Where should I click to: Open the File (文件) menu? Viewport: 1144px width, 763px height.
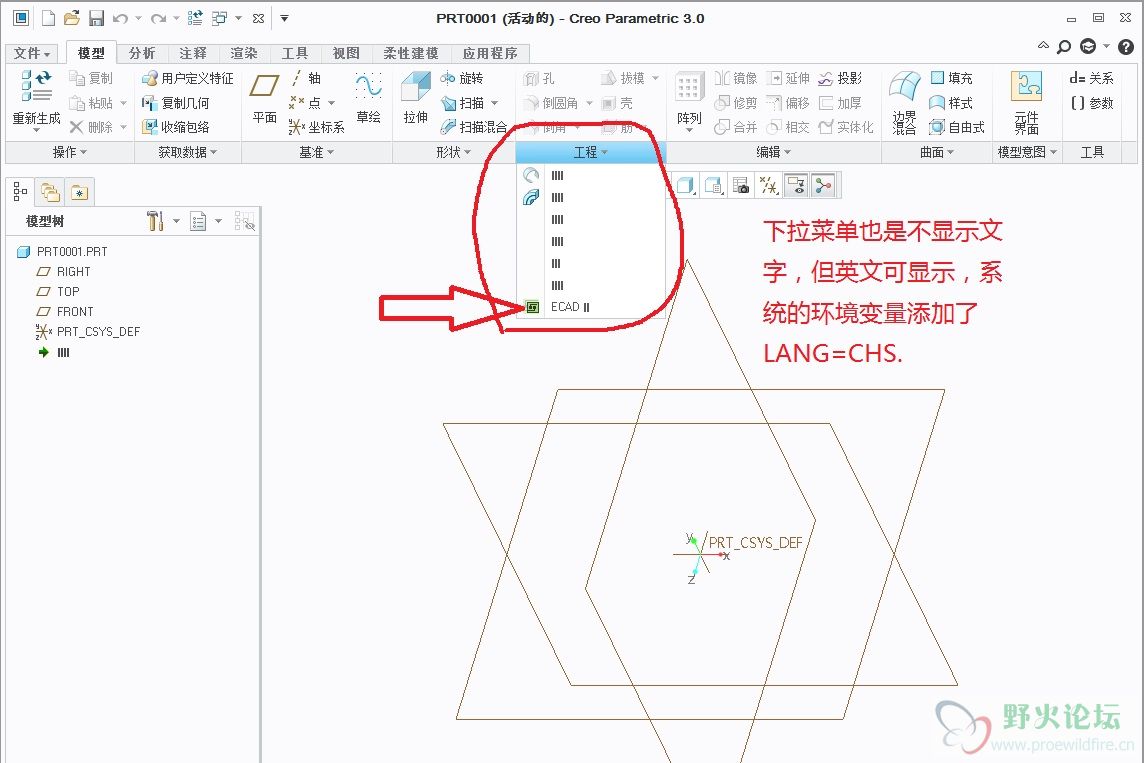(x=31, y=53)
